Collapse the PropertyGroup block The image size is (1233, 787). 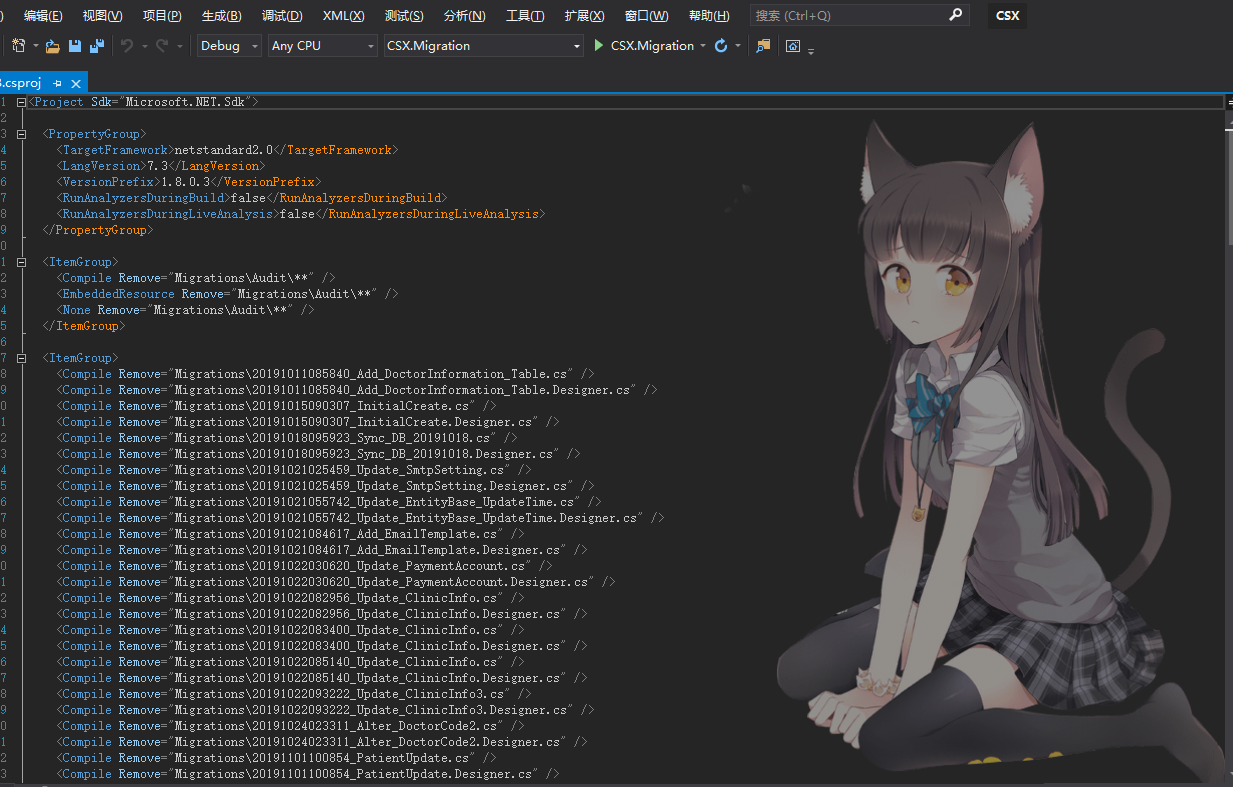pyautogui.click(x=21, y=134)
